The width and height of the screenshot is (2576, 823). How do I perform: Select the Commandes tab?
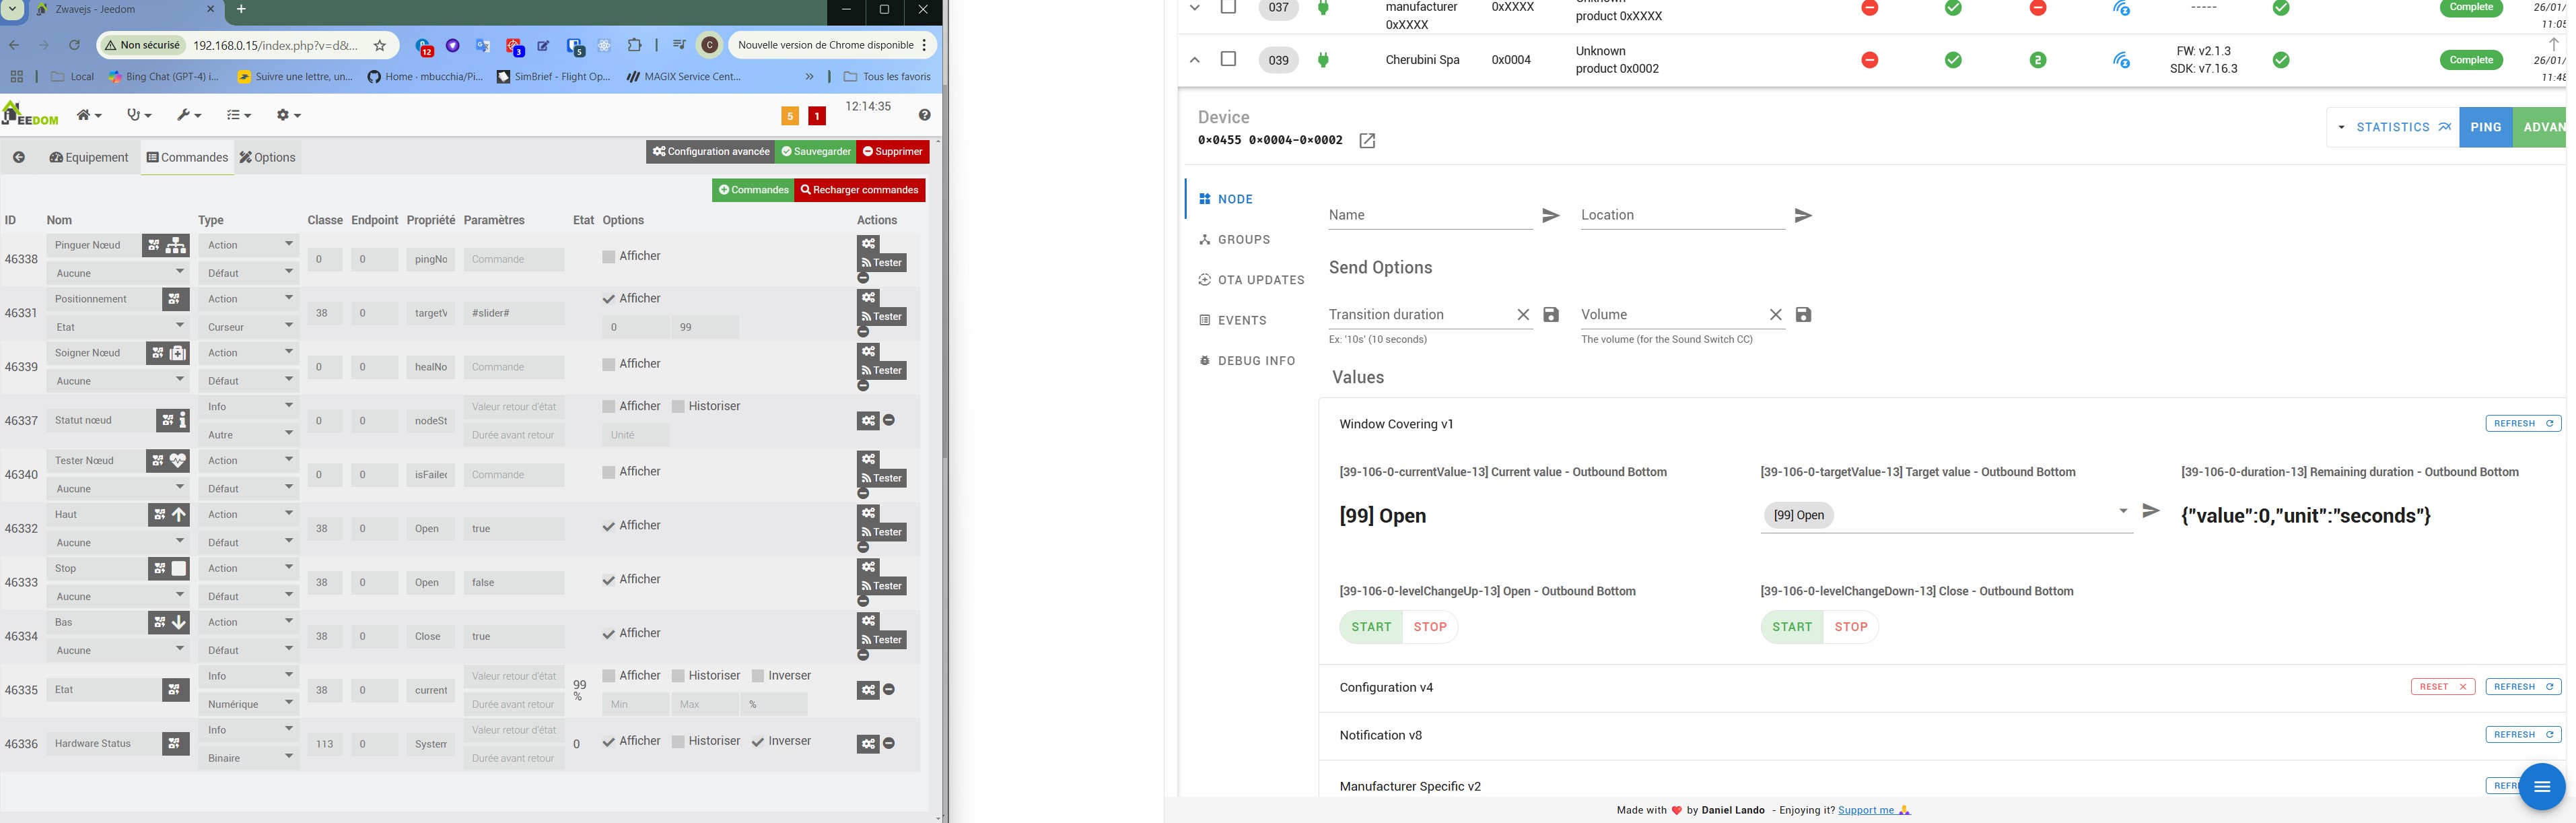pos(187,158)
